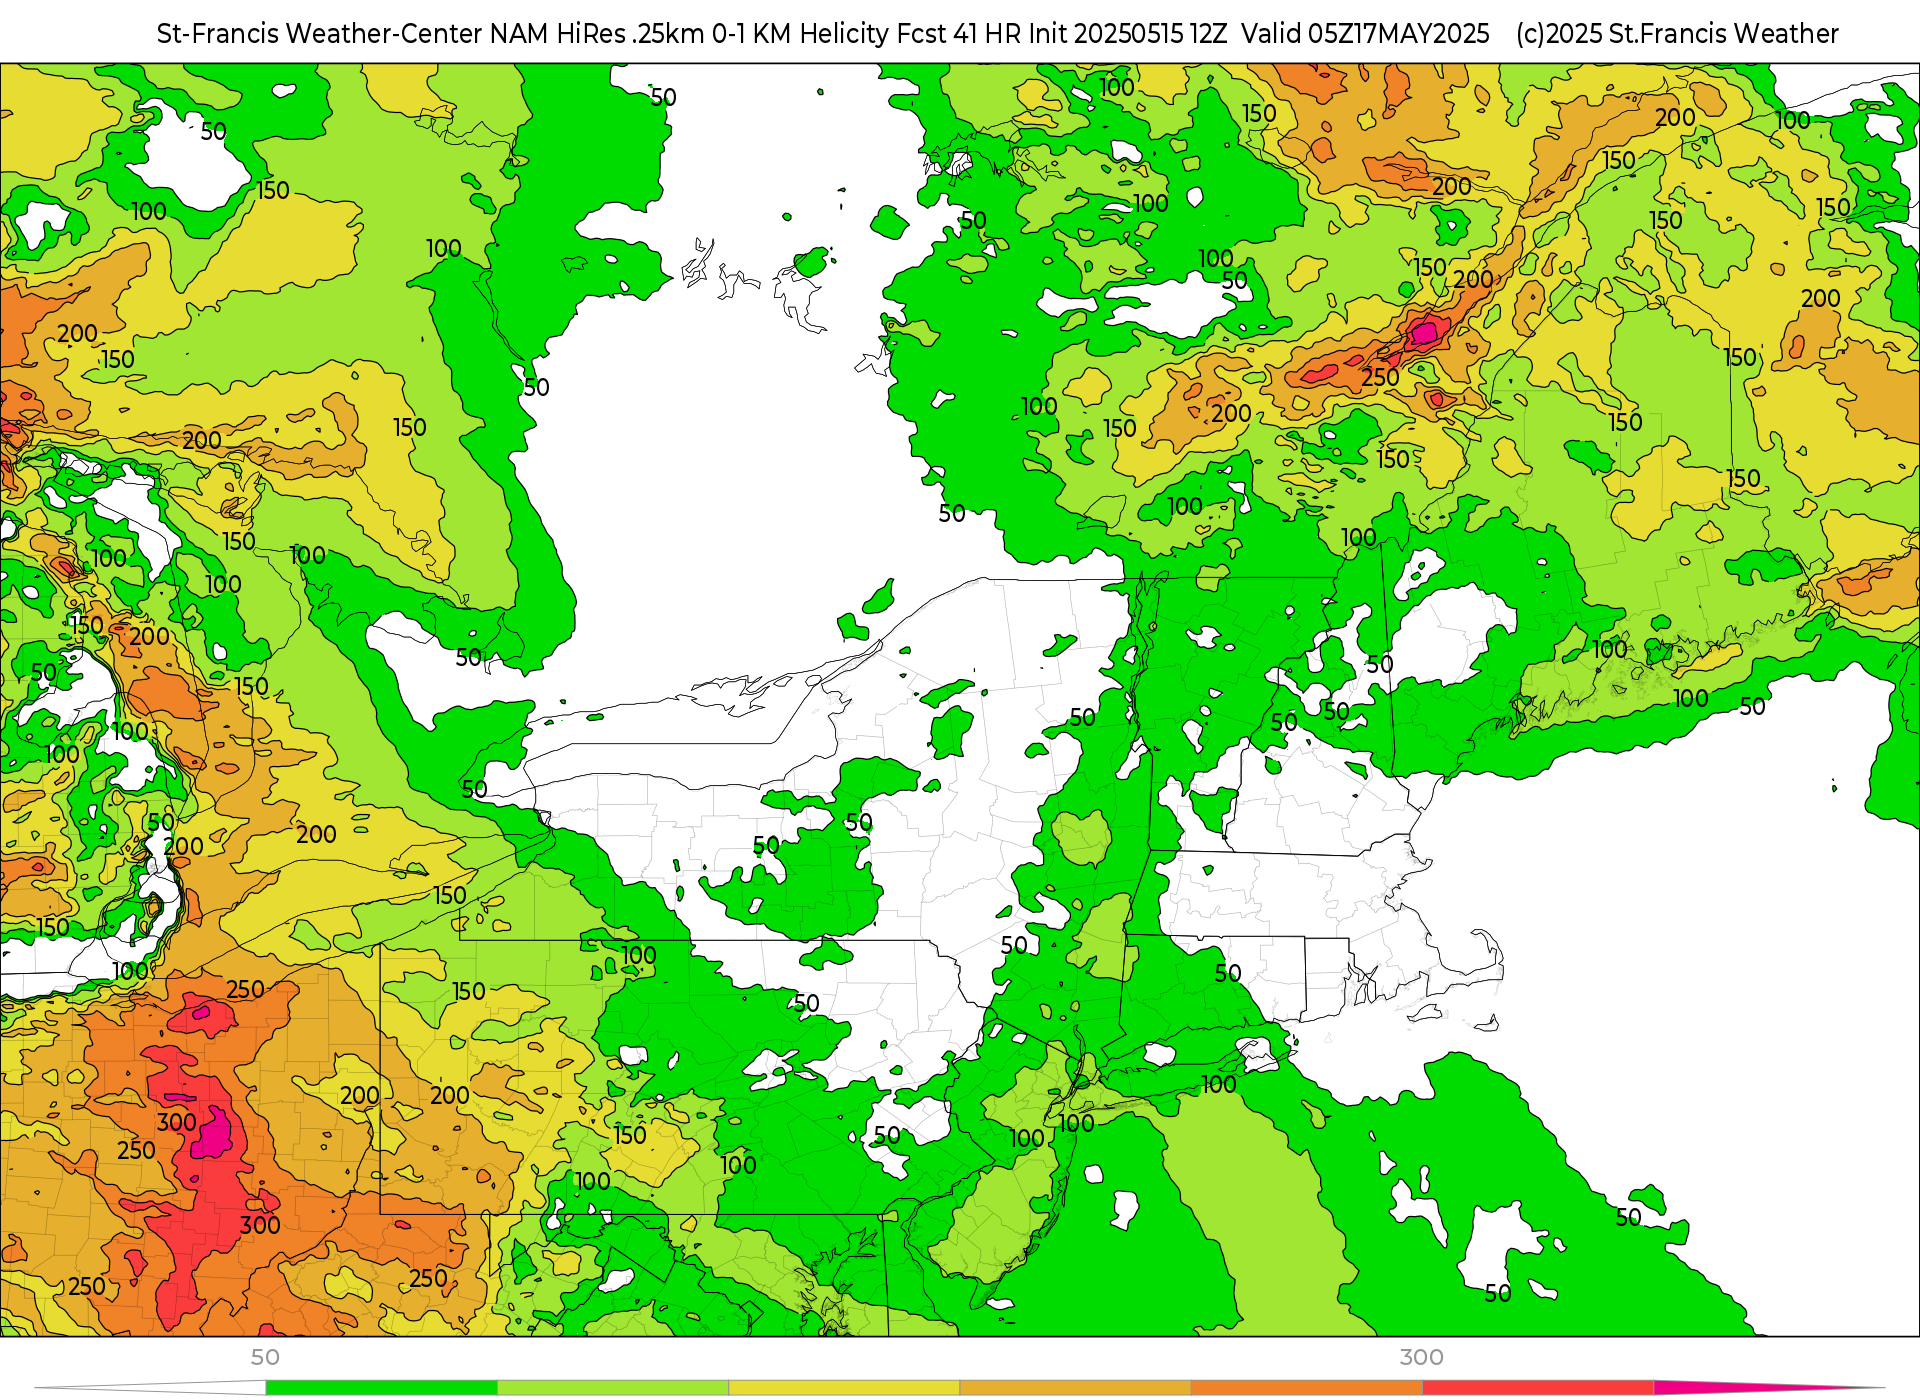Screen dimensions: 1920x1400
Task: Click 'Valid 05Z17MAY2025' in the title
Action: (1365, 34)
